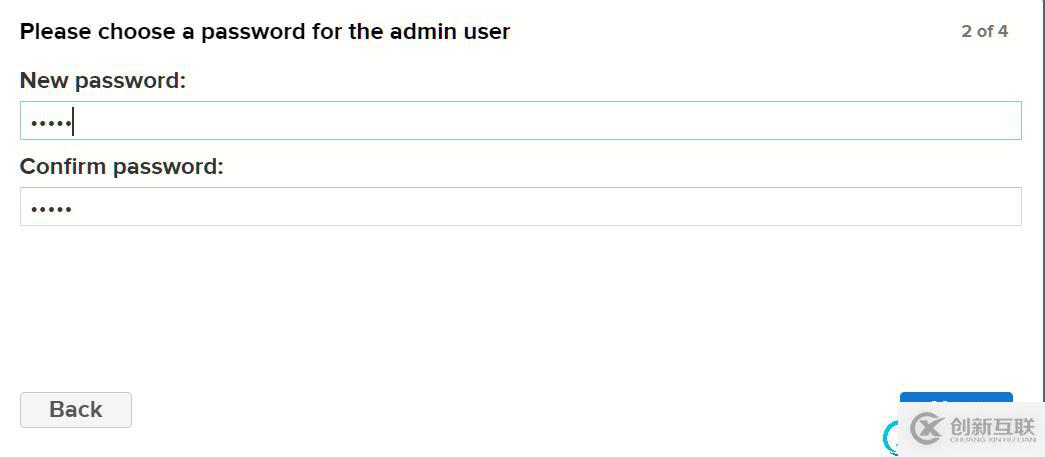The width and height of the screenshot is (1045, 457).
Task: Click the "Please choose a password" heading
Action: pyautogui.click(x=265, y=32)
